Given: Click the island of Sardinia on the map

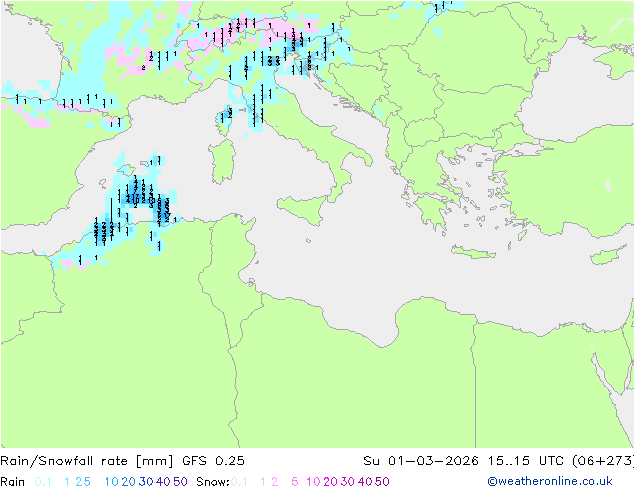Looking at the screenshot, I should coord(222,161).
